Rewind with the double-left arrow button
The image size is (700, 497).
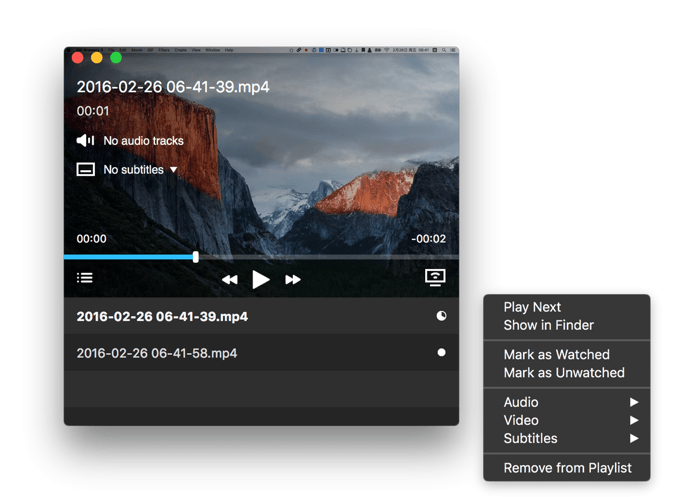coord(230,280)
